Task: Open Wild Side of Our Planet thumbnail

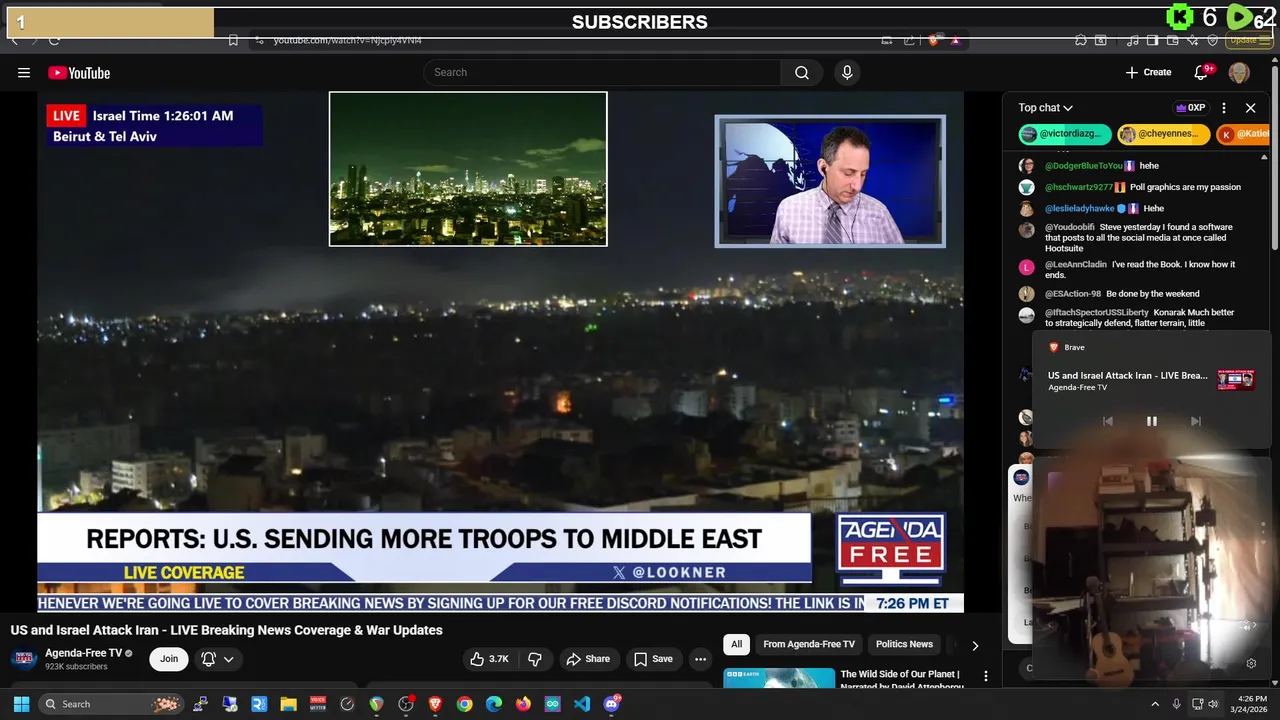Action: click(779, 678)
